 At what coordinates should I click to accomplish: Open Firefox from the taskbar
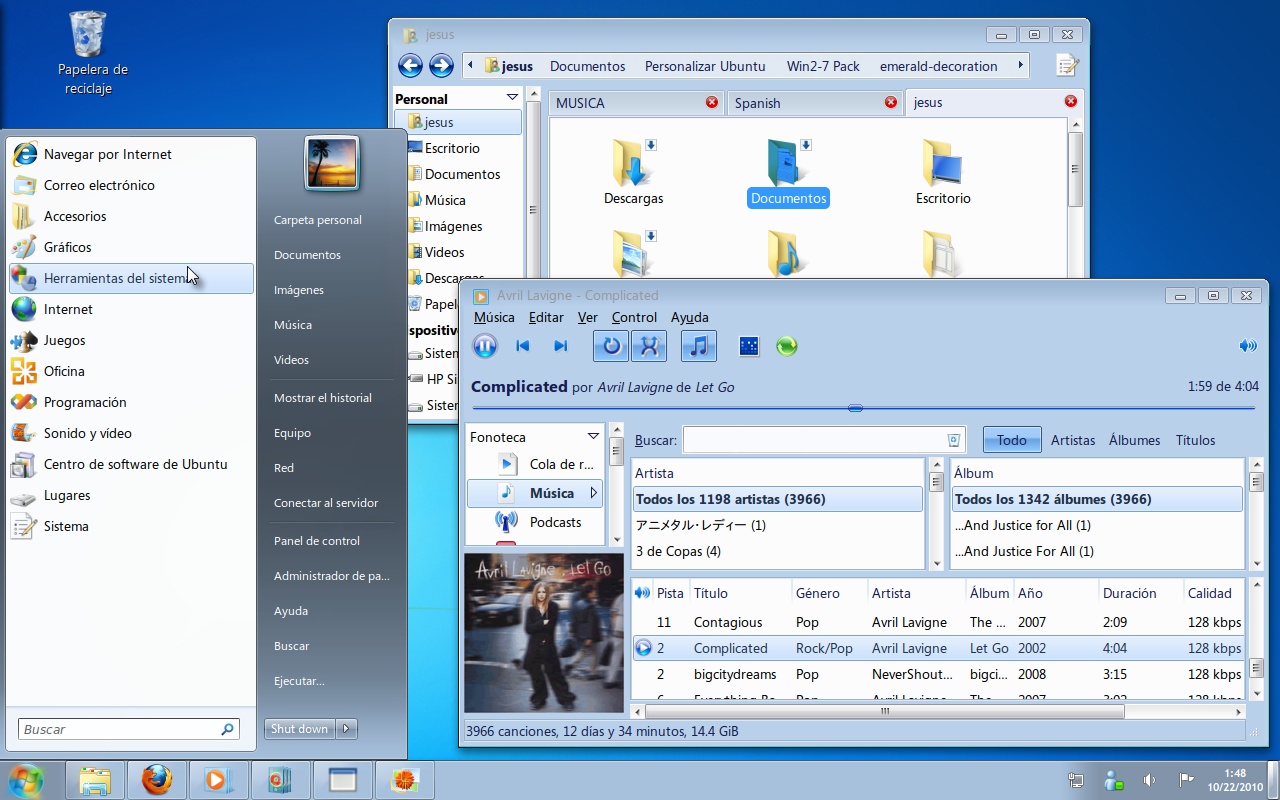click(x=156, y=780)
